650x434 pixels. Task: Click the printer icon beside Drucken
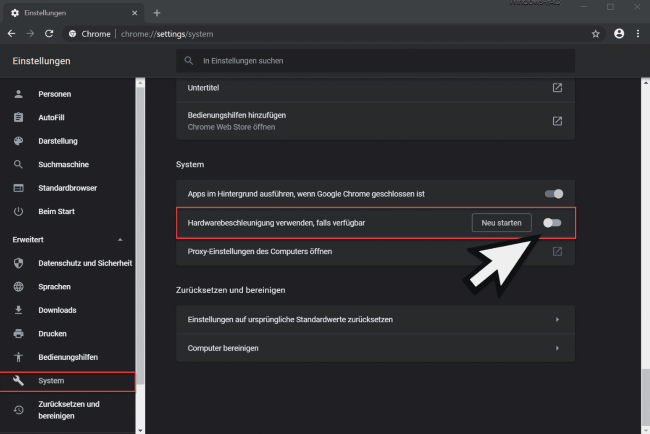pos(18,334)
